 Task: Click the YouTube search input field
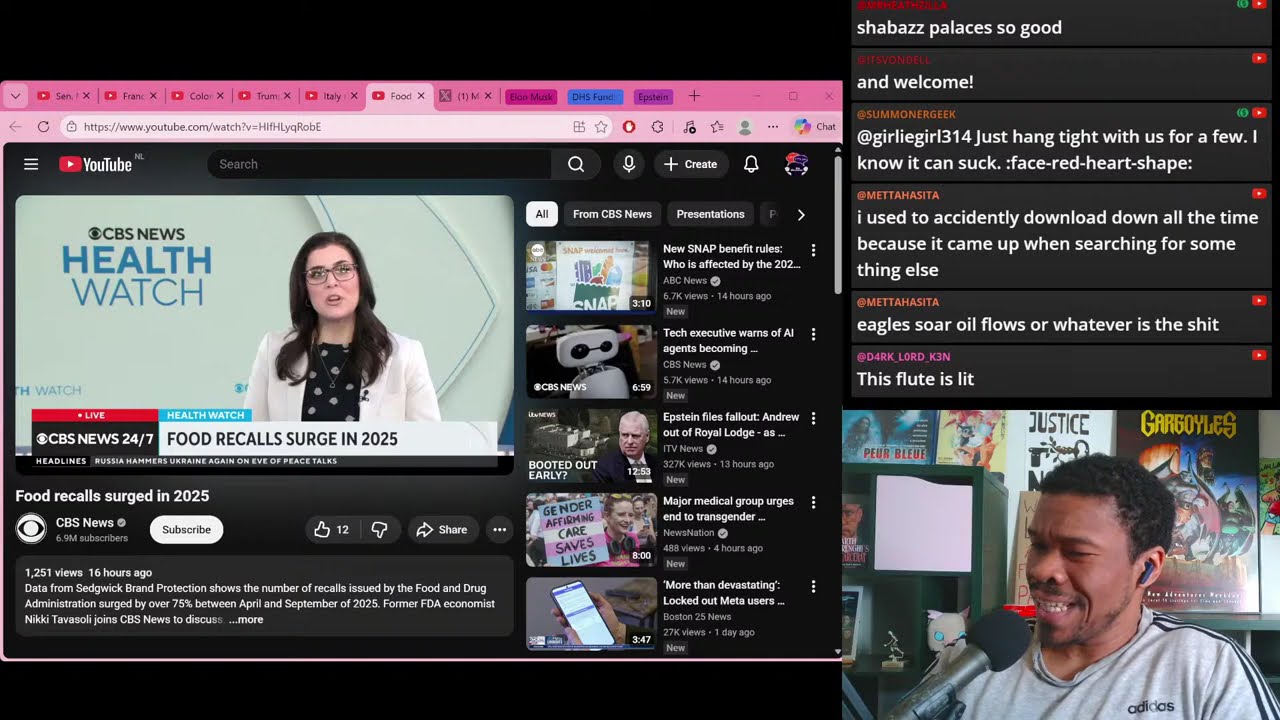(x=379, y=164)
